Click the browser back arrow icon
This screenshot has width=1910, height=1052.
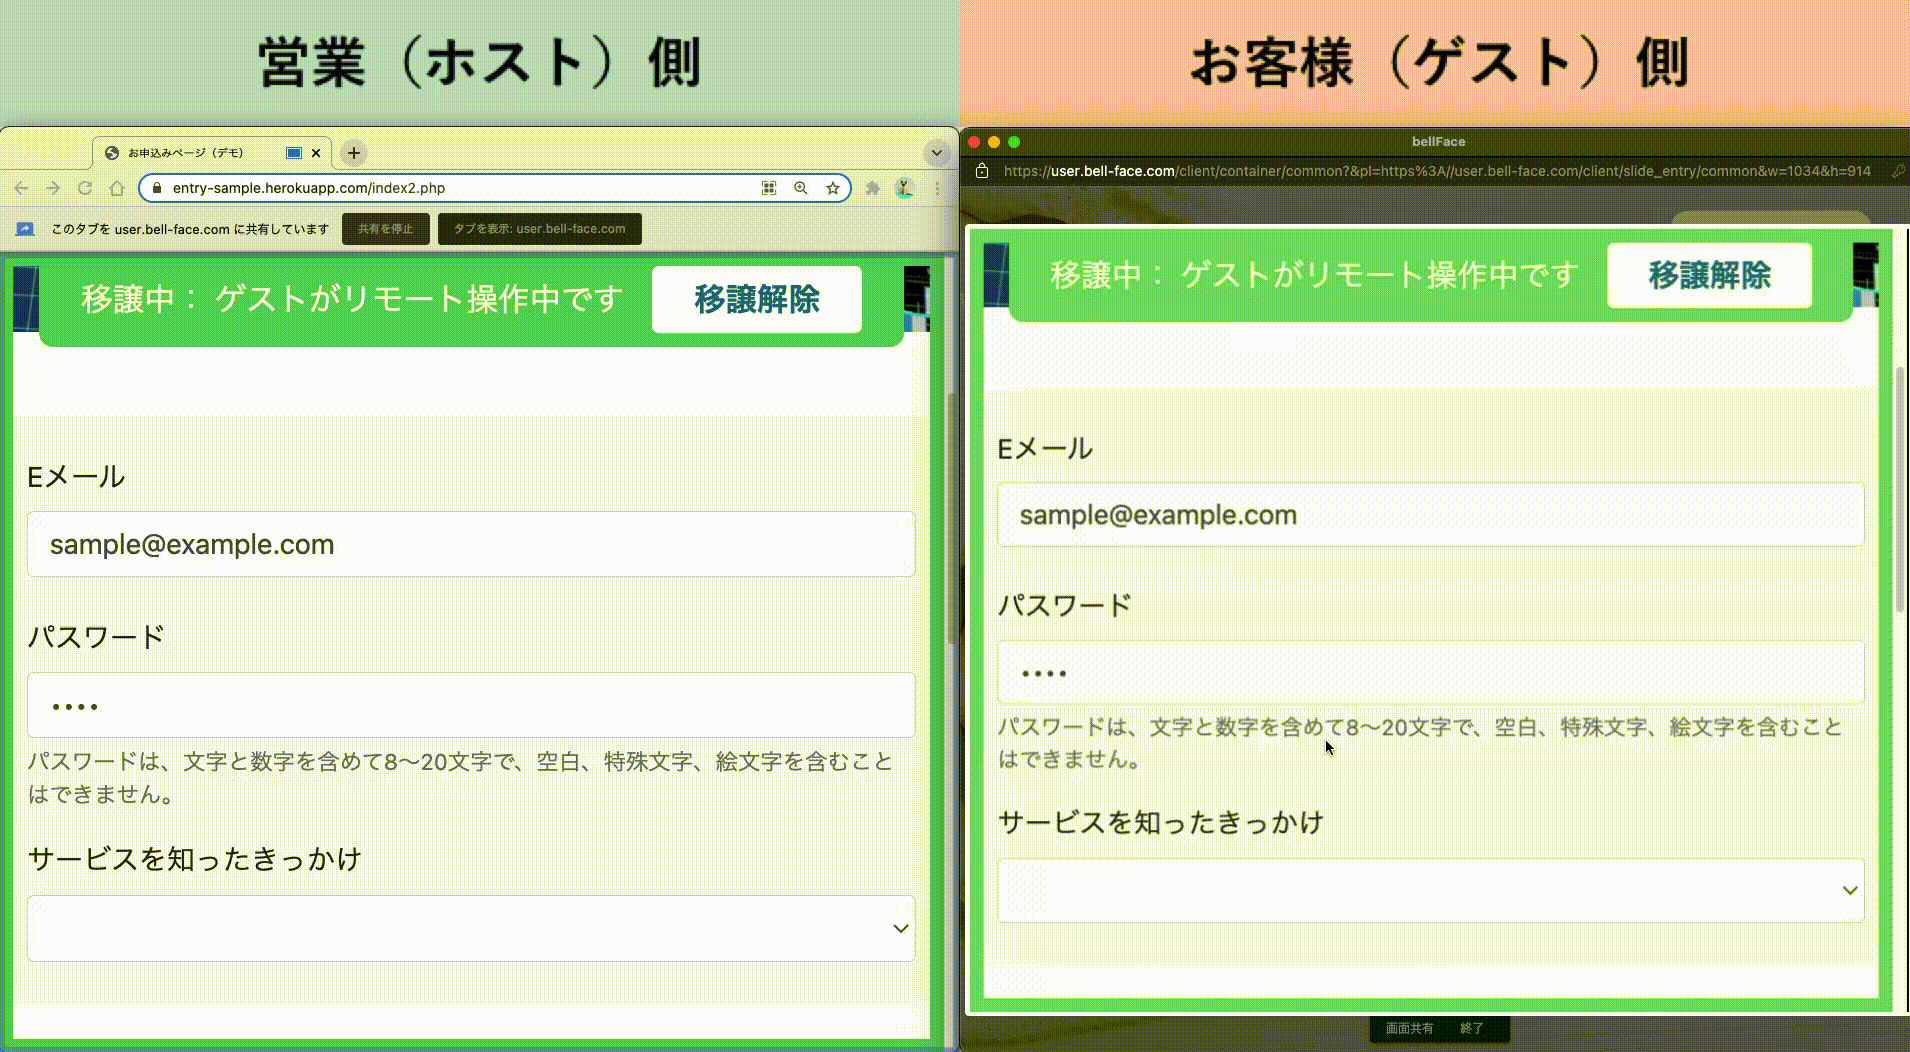21,188
